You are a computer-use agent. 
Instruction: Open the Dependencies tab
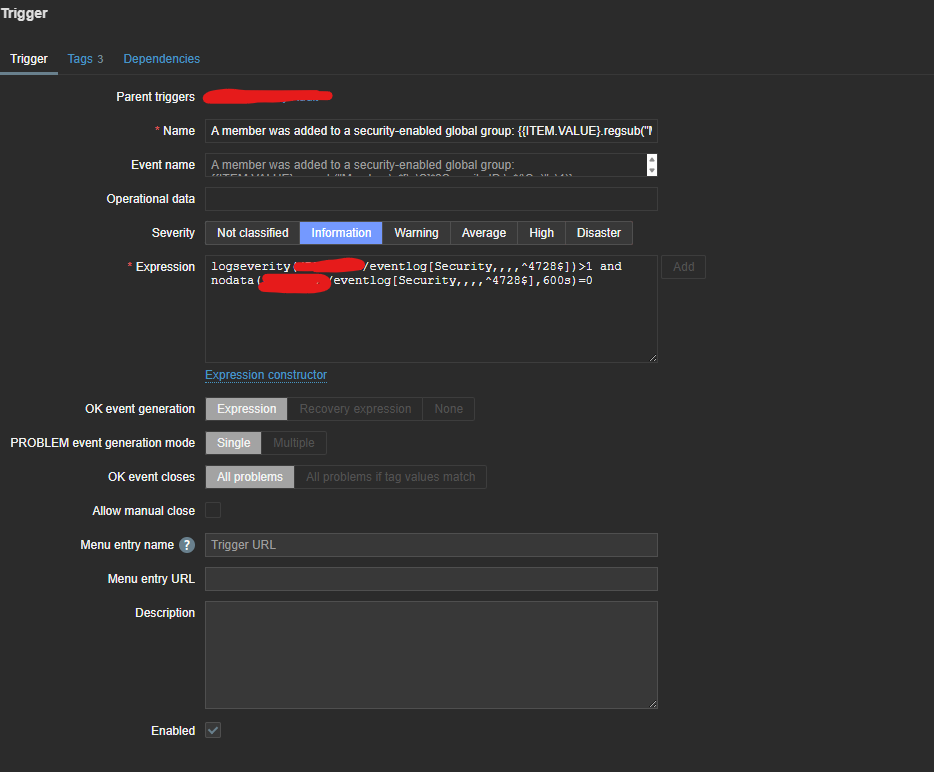[x=161, y=59]
